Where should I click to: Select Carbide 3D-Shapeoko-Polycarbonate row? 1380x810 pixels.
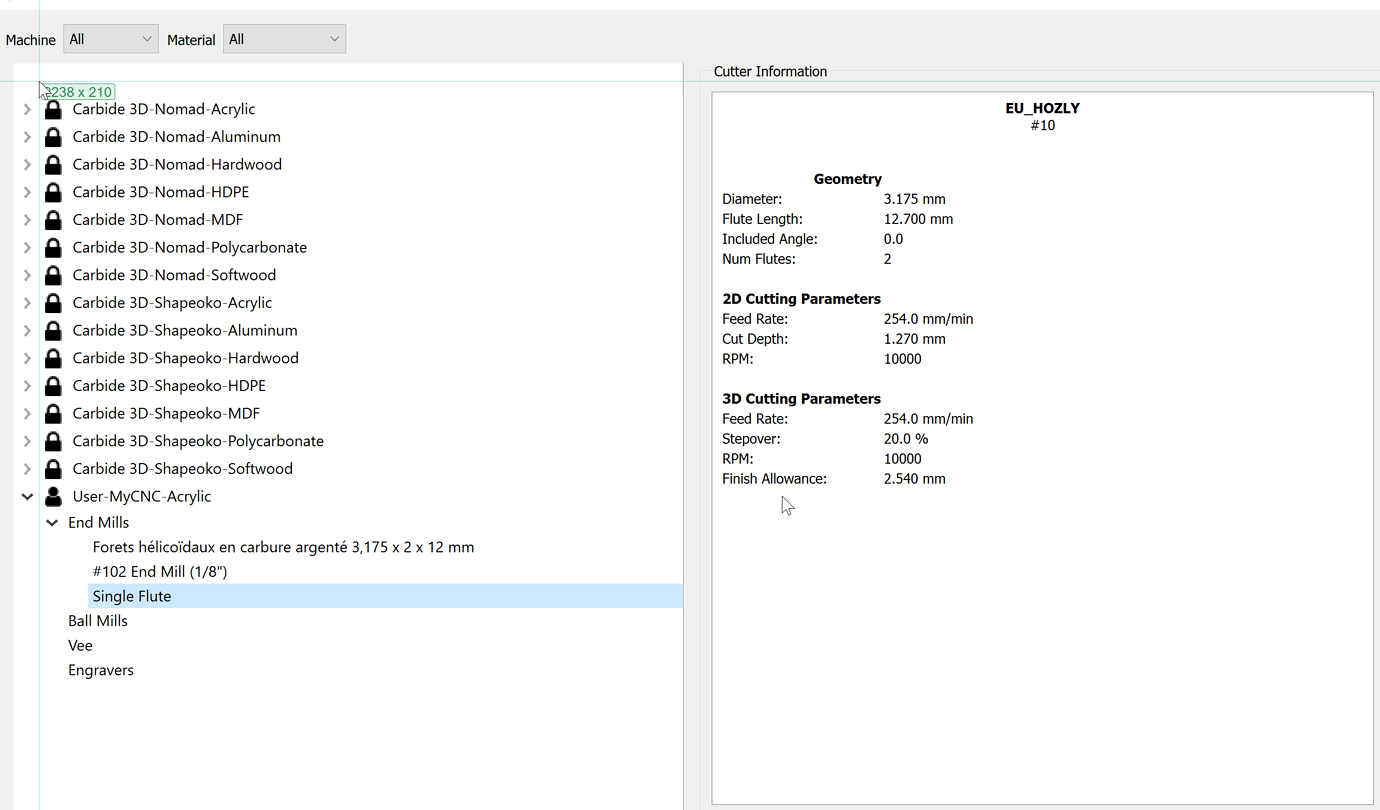pos(198,441)
